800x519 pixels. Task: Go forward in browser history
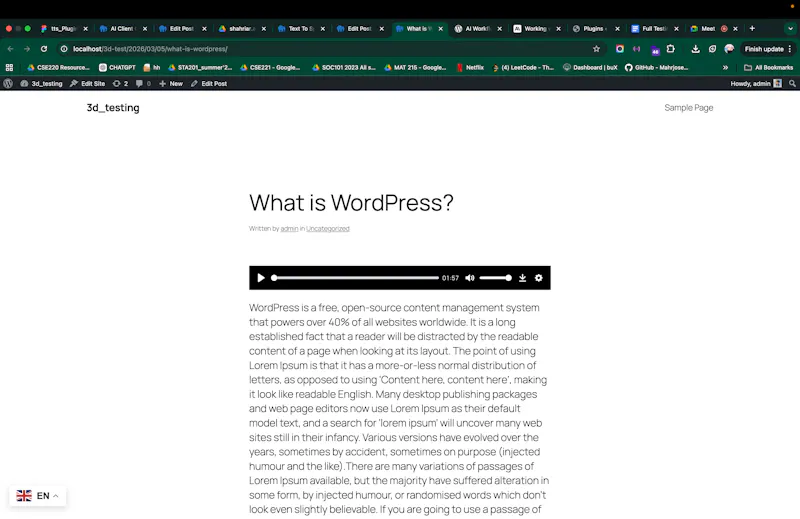[x=27, y=49]
